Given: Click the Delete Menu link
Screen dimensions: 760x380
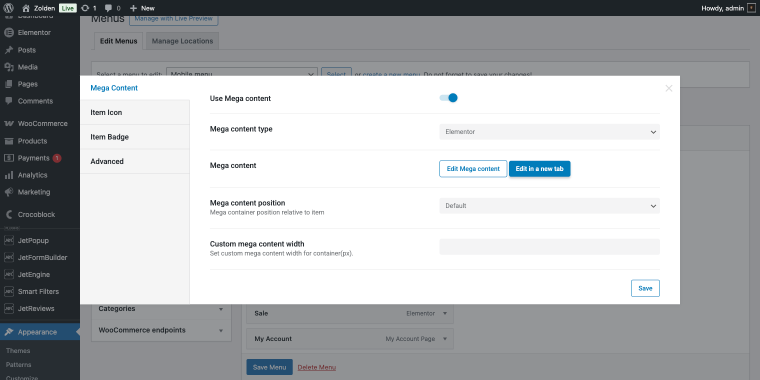Looking at the screenshot, I should (317, 367).
